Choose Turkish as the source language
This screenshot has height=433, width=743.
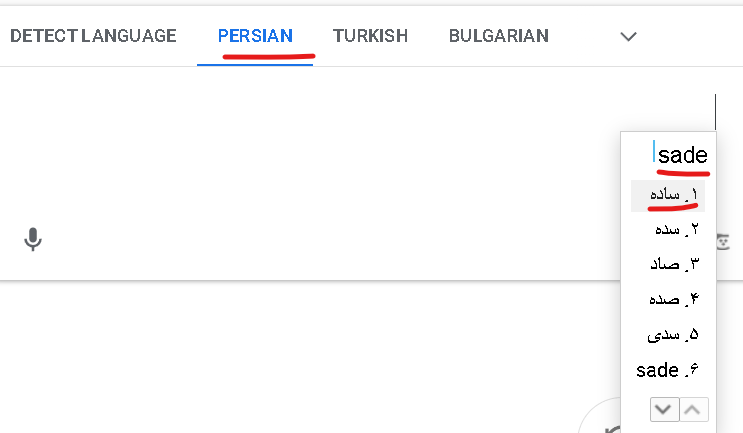[x=370, y=36]
